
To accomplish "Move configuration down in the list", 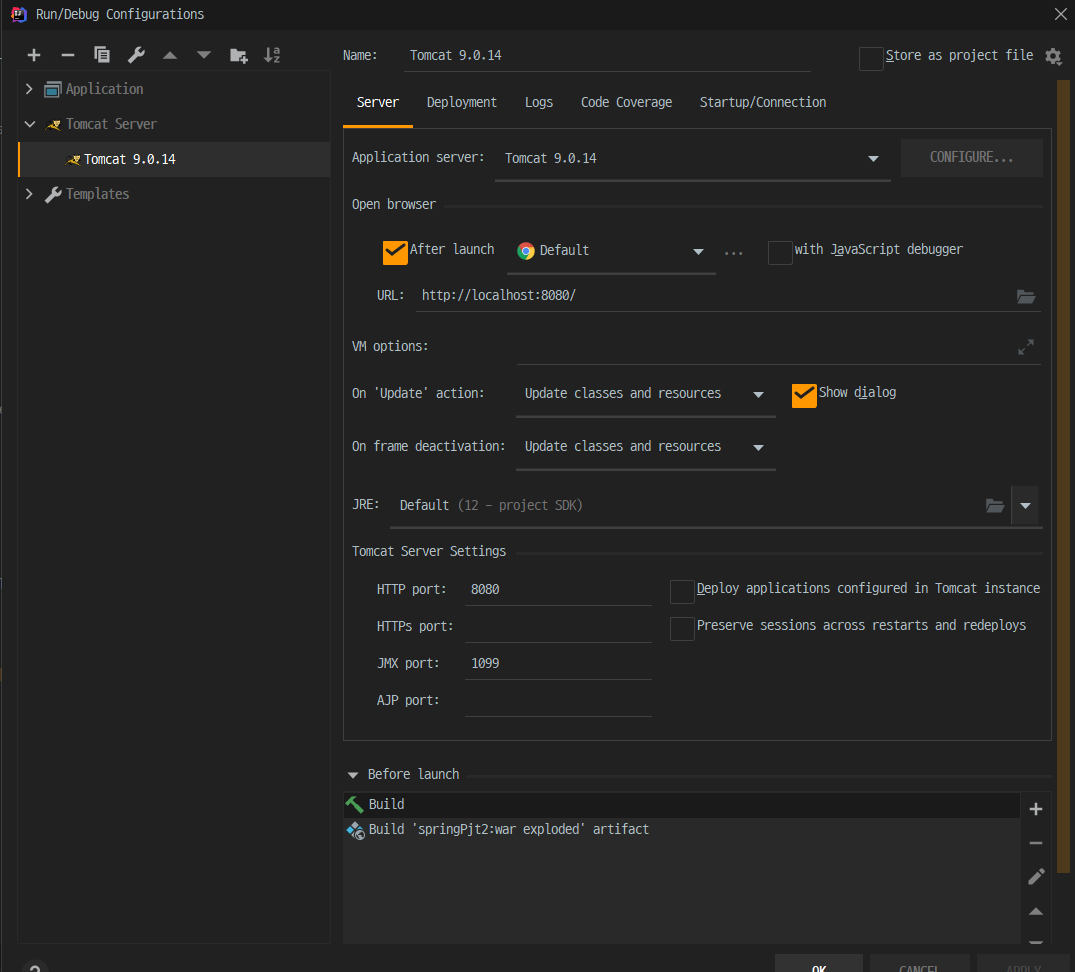I will [204, 56].
